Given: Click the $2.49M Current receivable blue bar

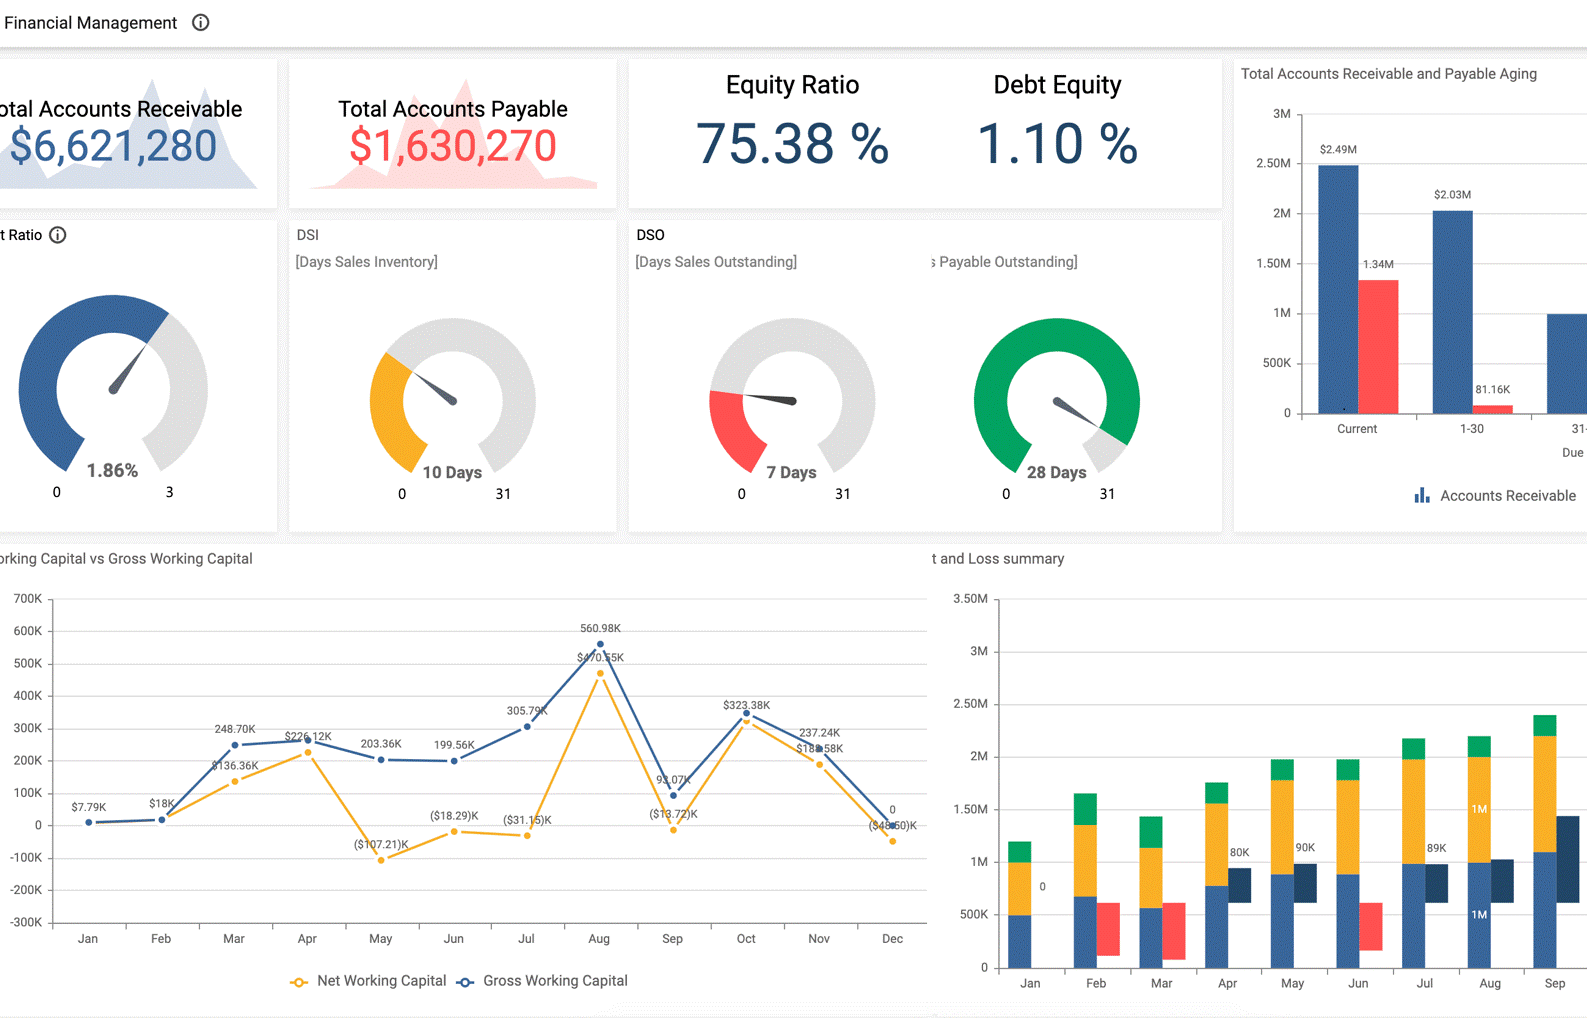Looking at the screenshot, I should click(x=1338, y=290).
